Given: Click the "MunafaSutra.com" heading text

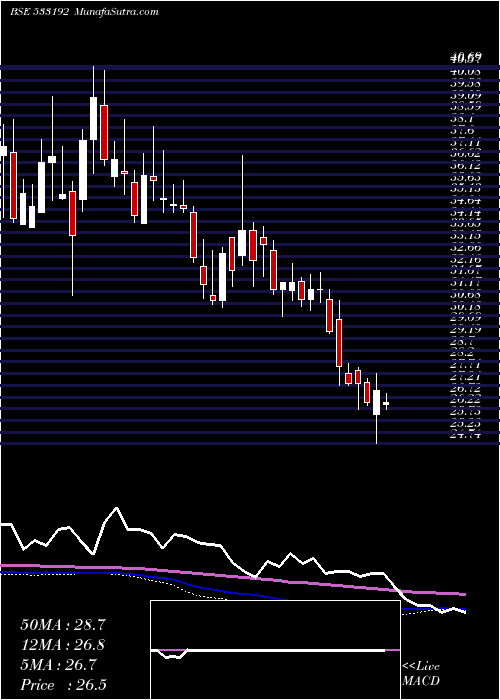Looking at the screenshot, I should click(115, 12).
